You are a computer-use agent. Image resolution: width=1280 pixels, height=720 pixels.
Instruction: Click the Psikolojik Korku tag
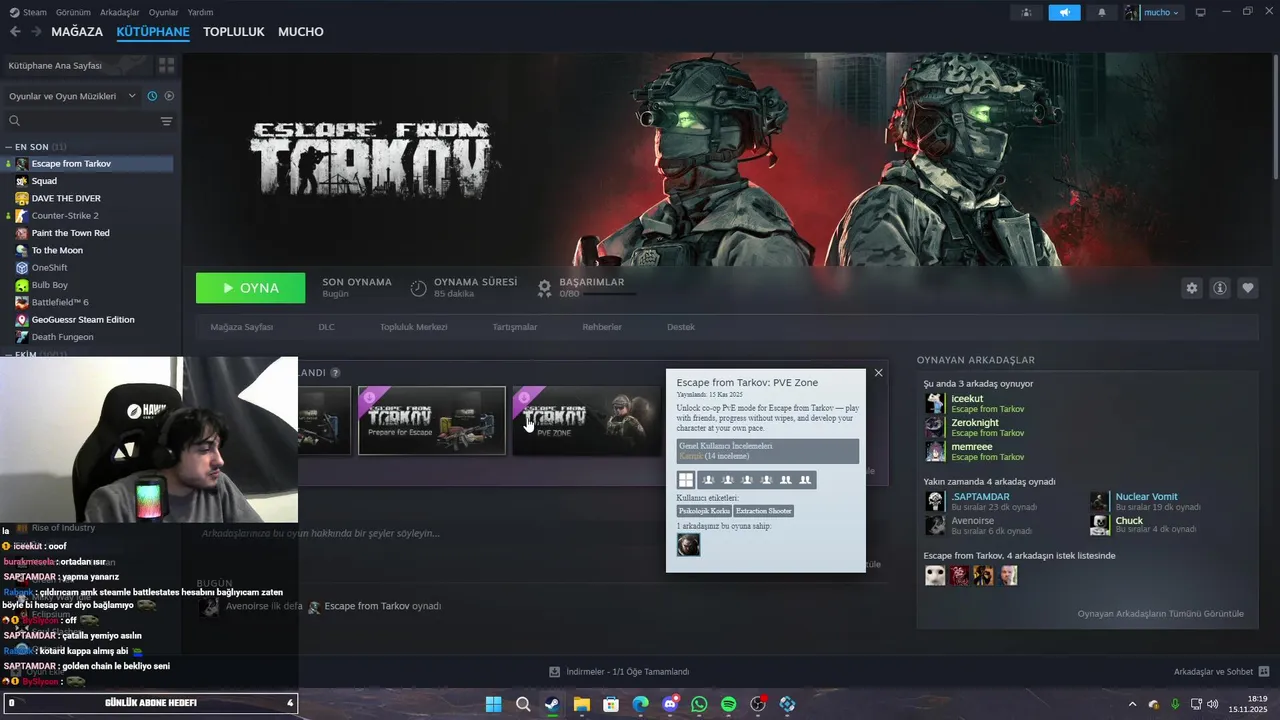point(704,511)
